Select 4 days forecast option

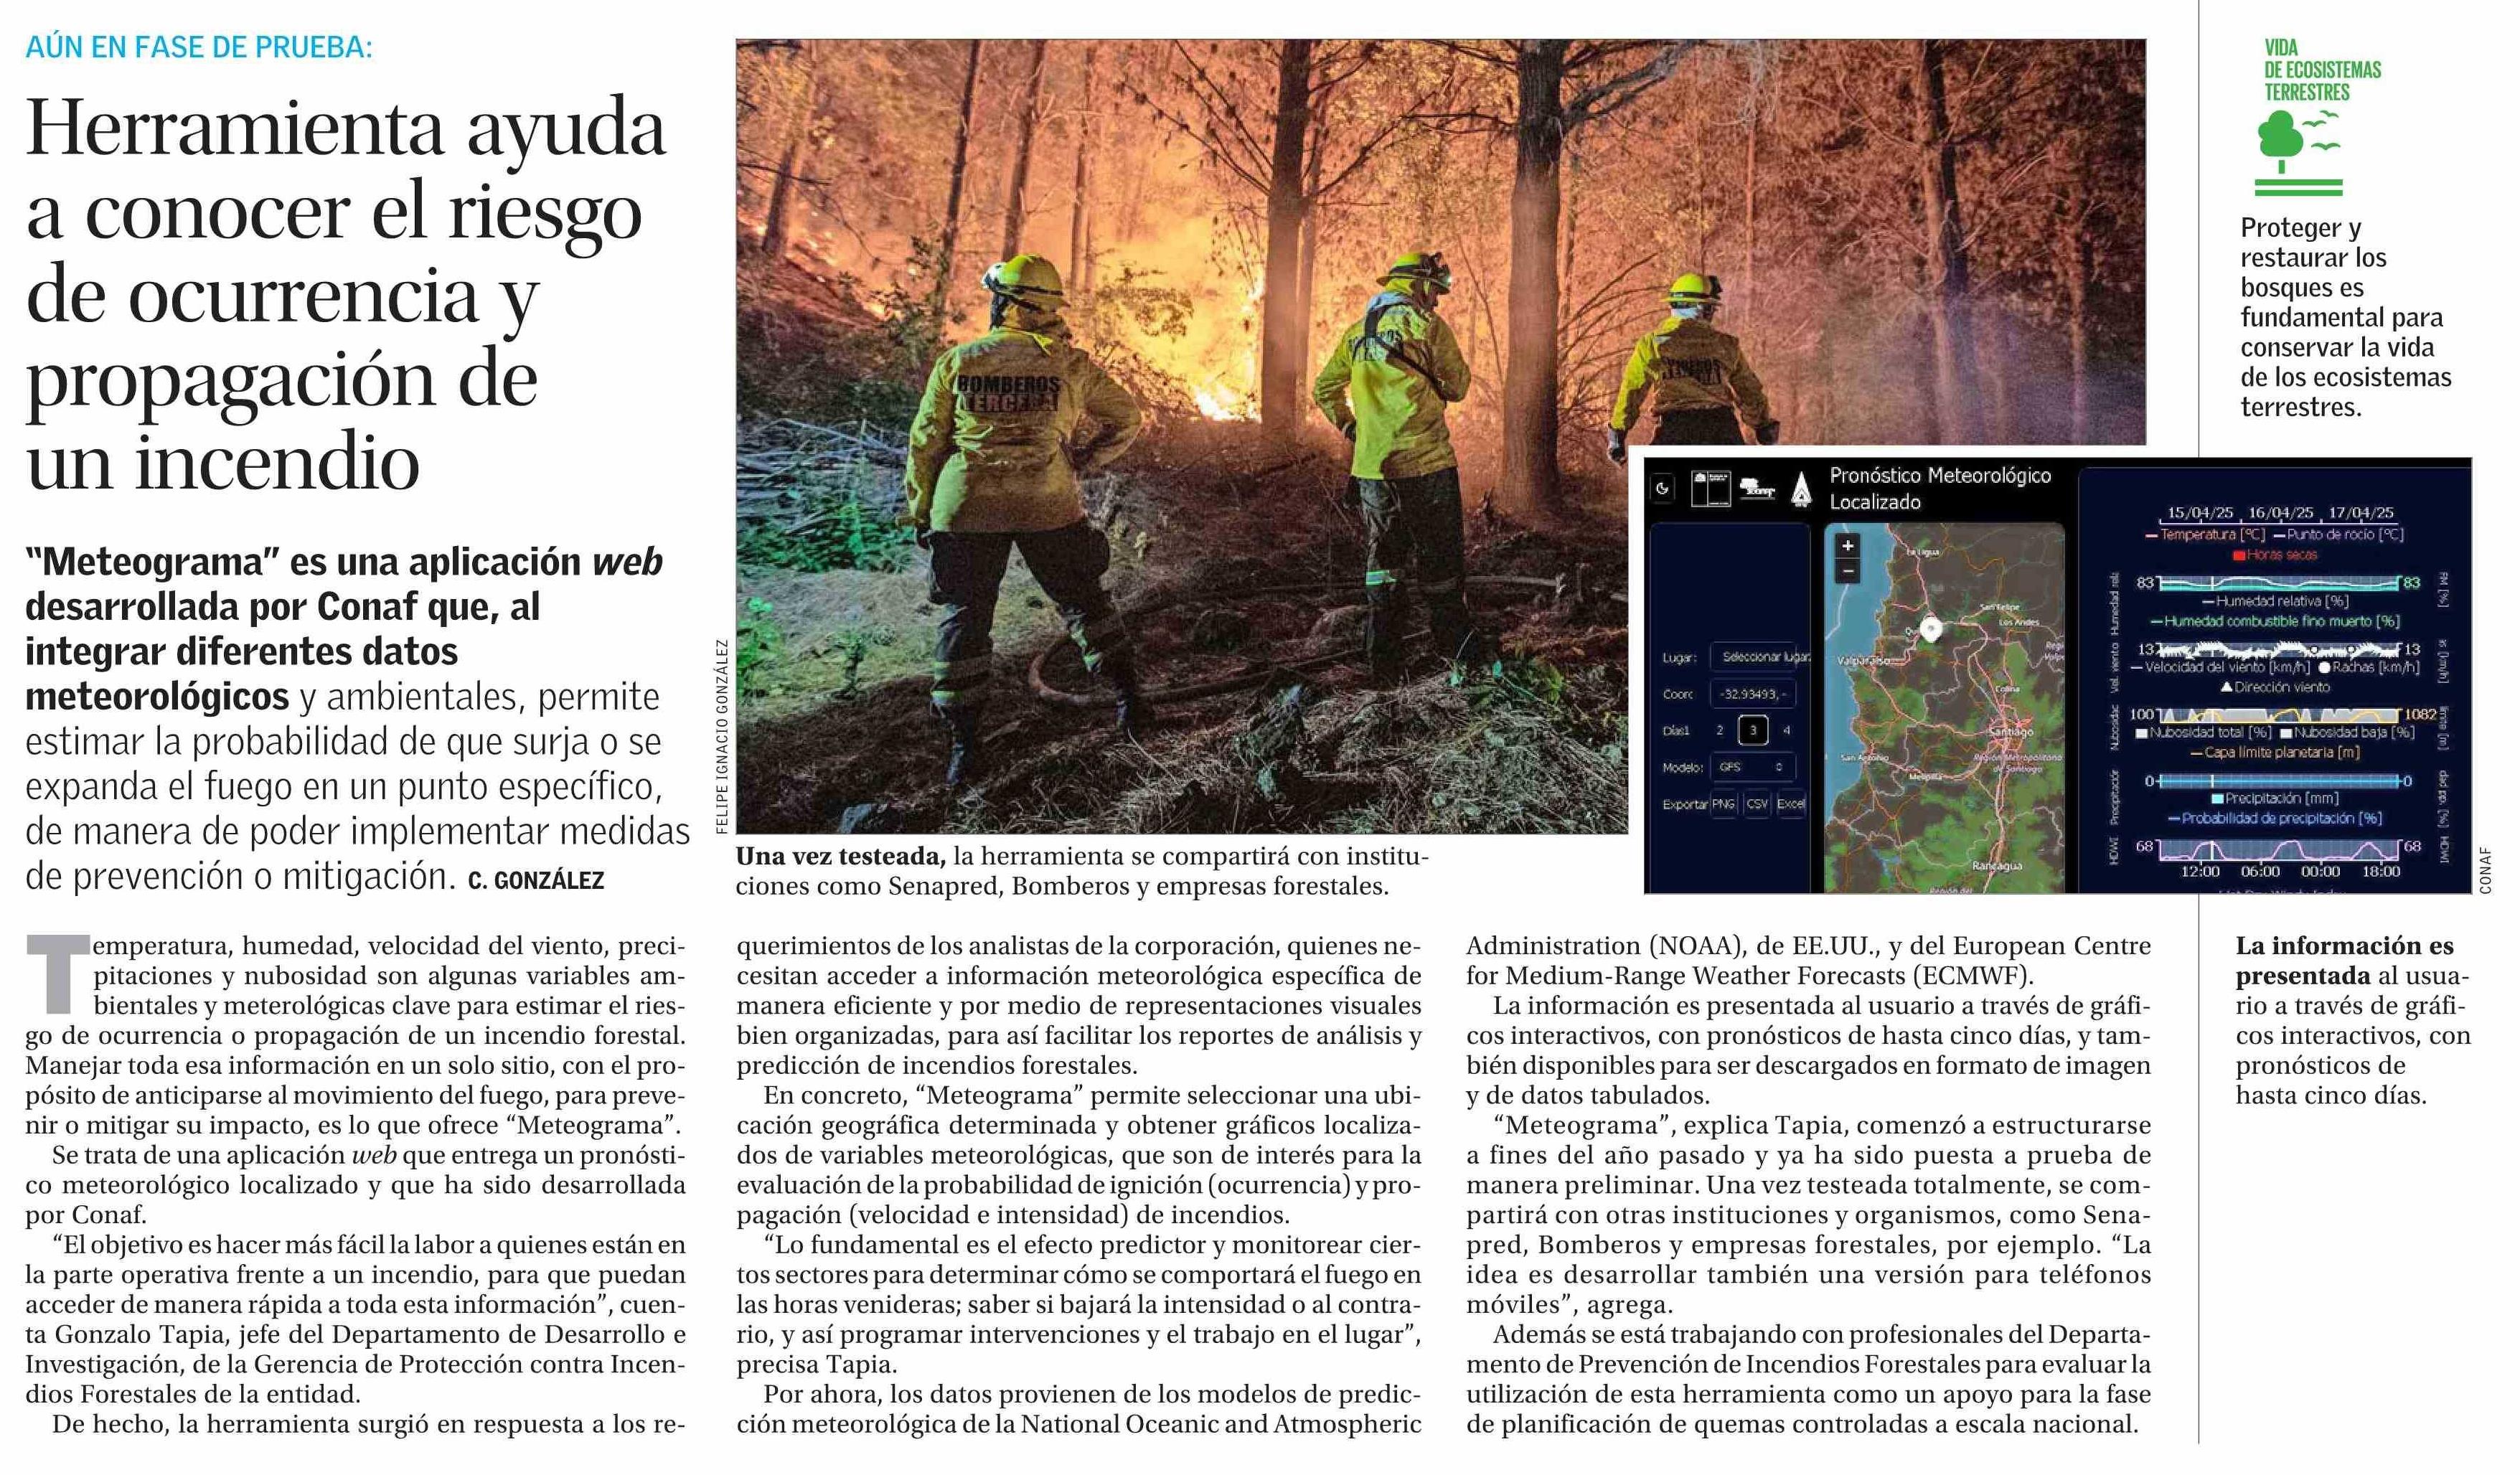tap(1786, 730)
